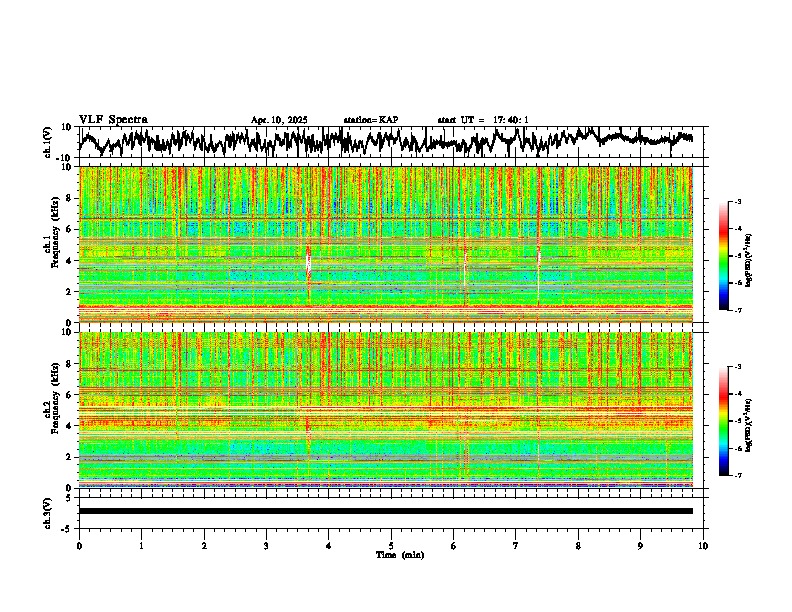Click the "6" kHz tick on ch.2 frequency axis

pos(70,395)
